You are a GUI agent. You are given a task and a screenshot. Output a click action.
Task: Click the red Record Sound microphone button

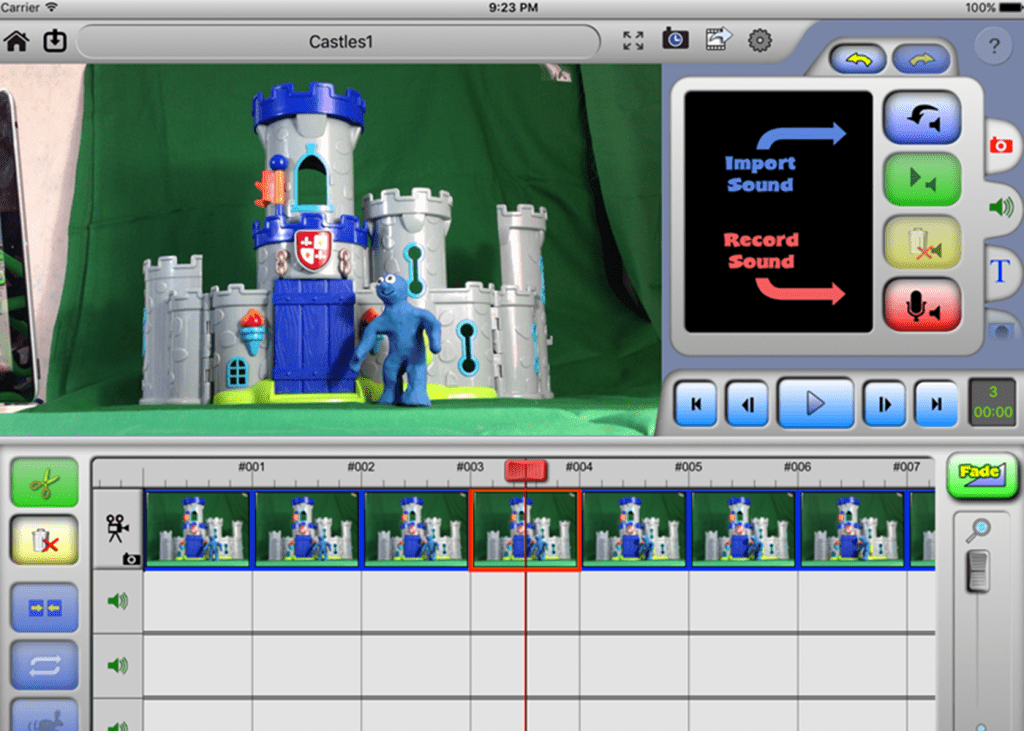(x=921, y=304)
